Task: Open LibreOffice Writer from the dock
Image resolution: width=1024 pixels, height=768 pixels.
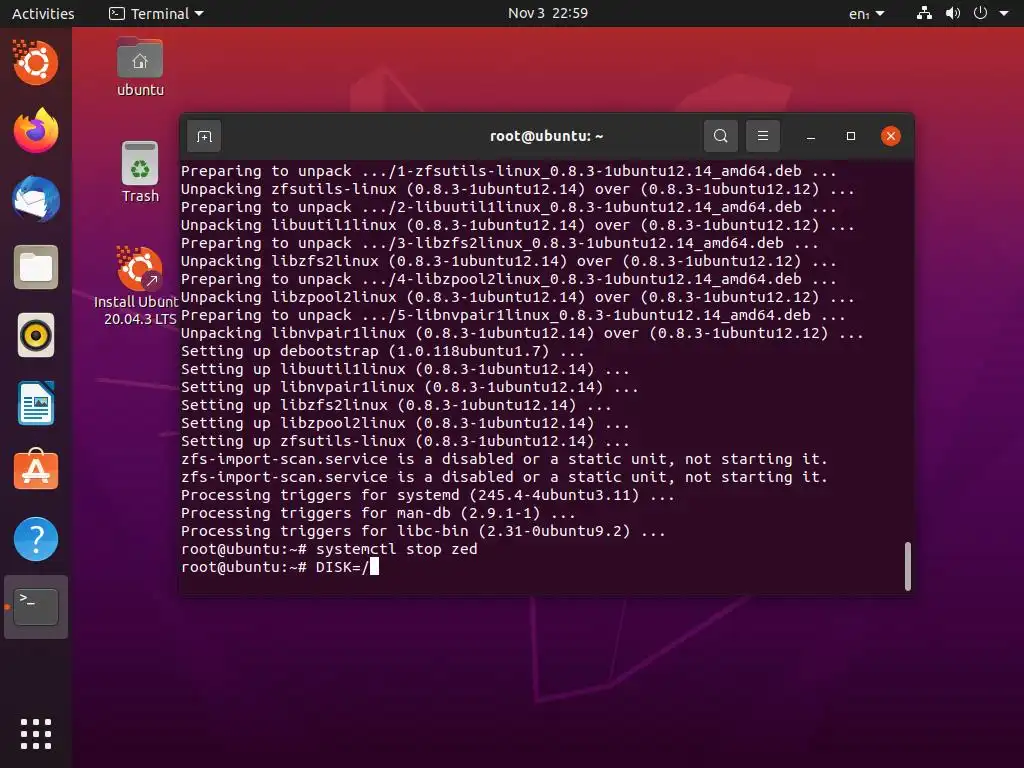Action: 36,403
